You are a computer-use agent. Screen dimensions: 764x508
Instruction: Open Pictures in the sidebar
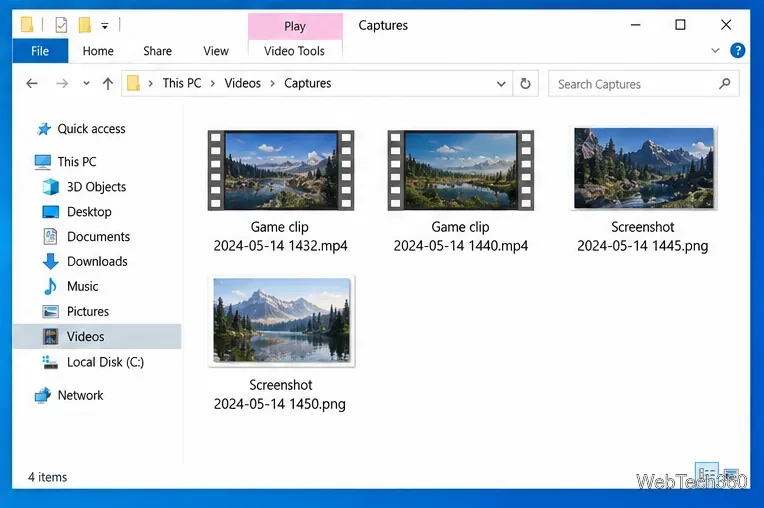pyautogui.click(x=88, y=311)
